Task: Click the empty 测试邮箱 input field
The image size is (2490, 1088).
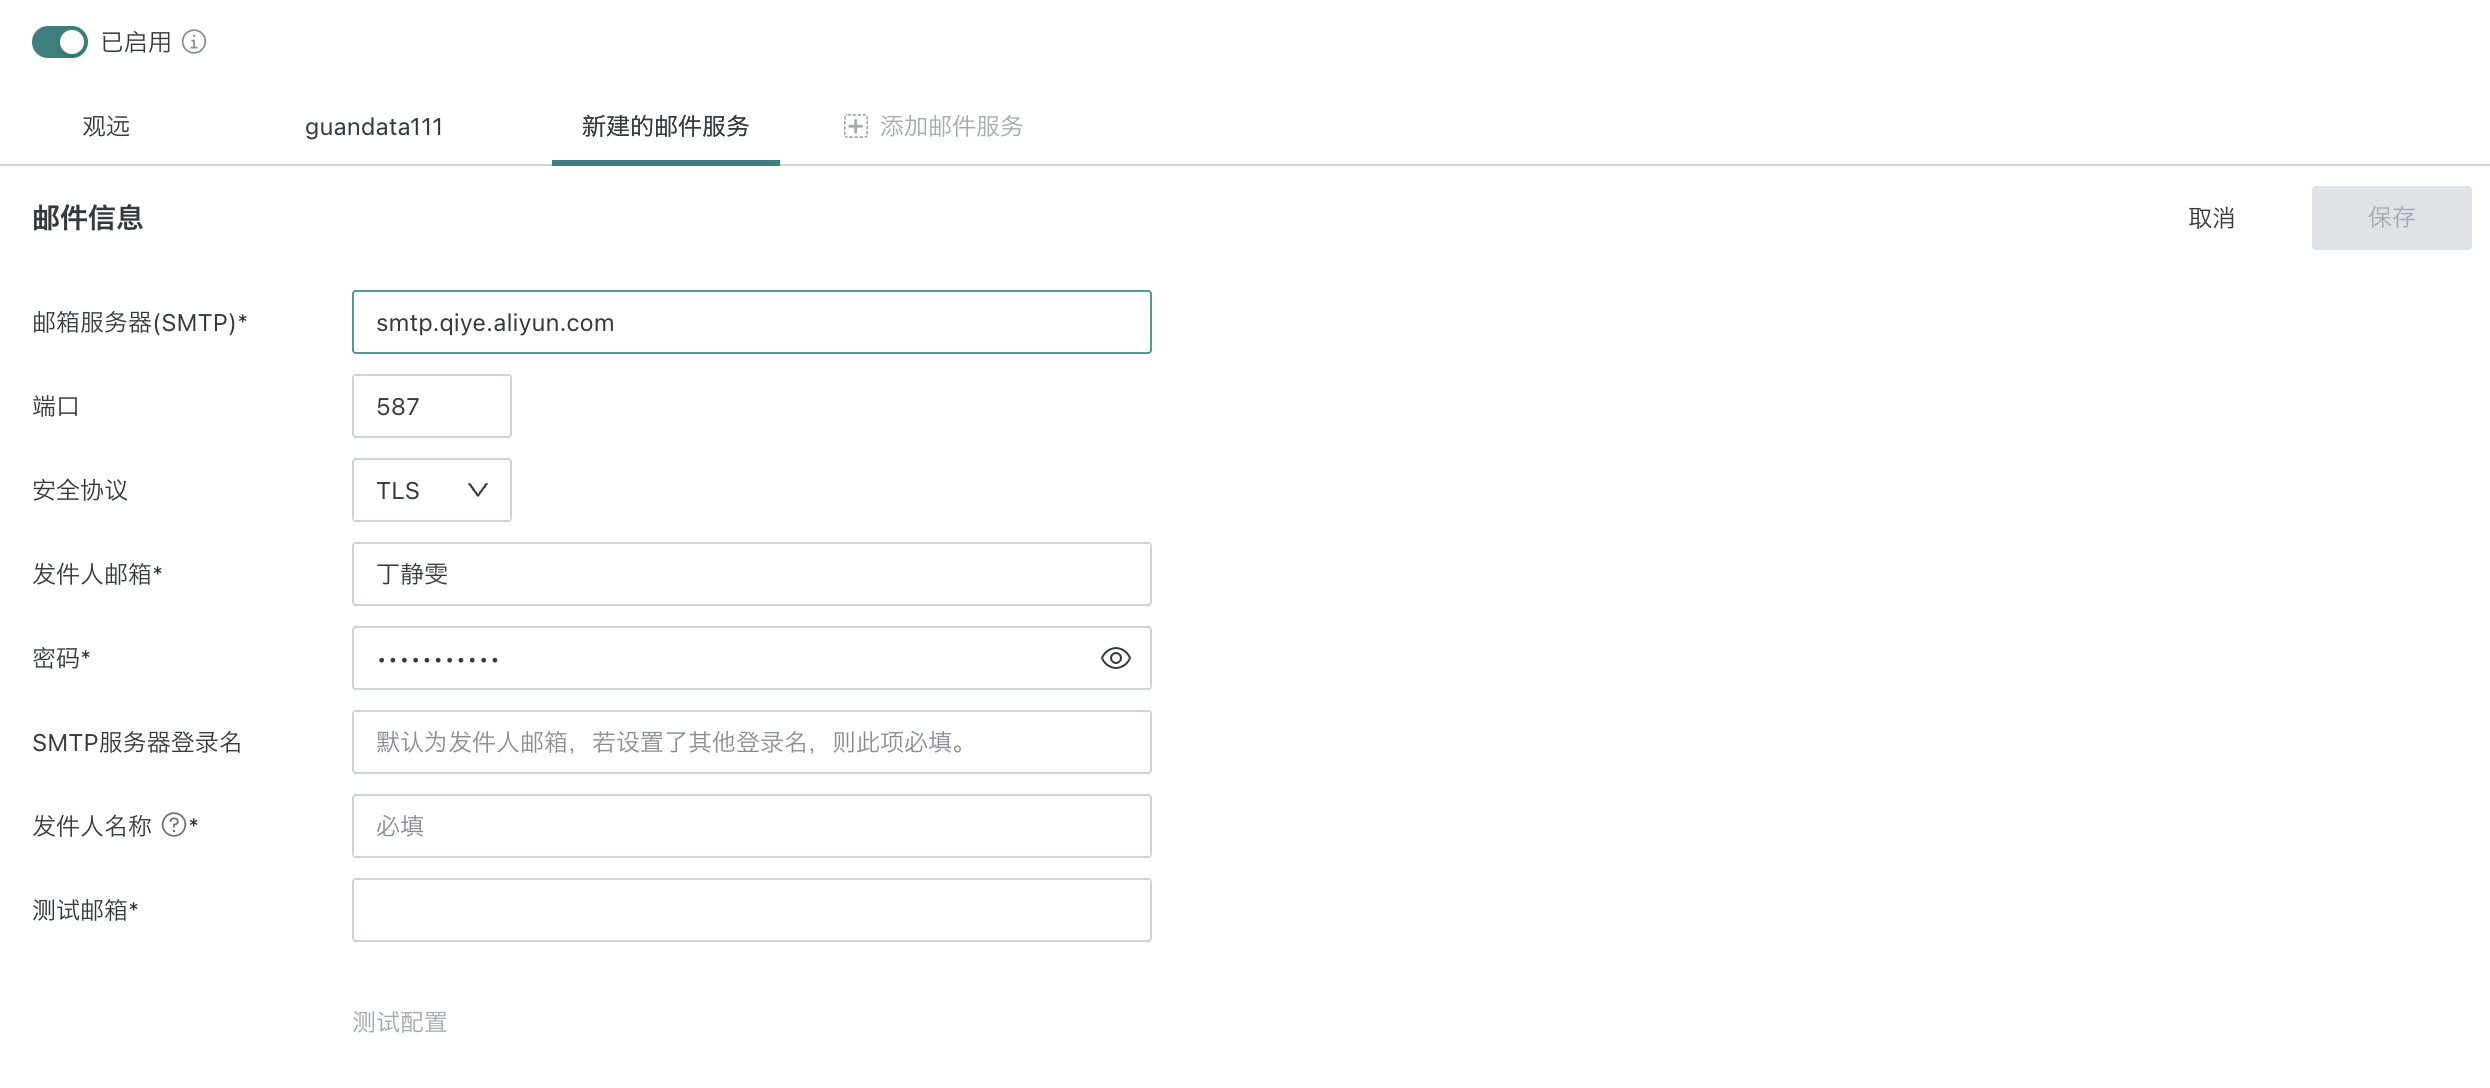Action: click(751, 910)
